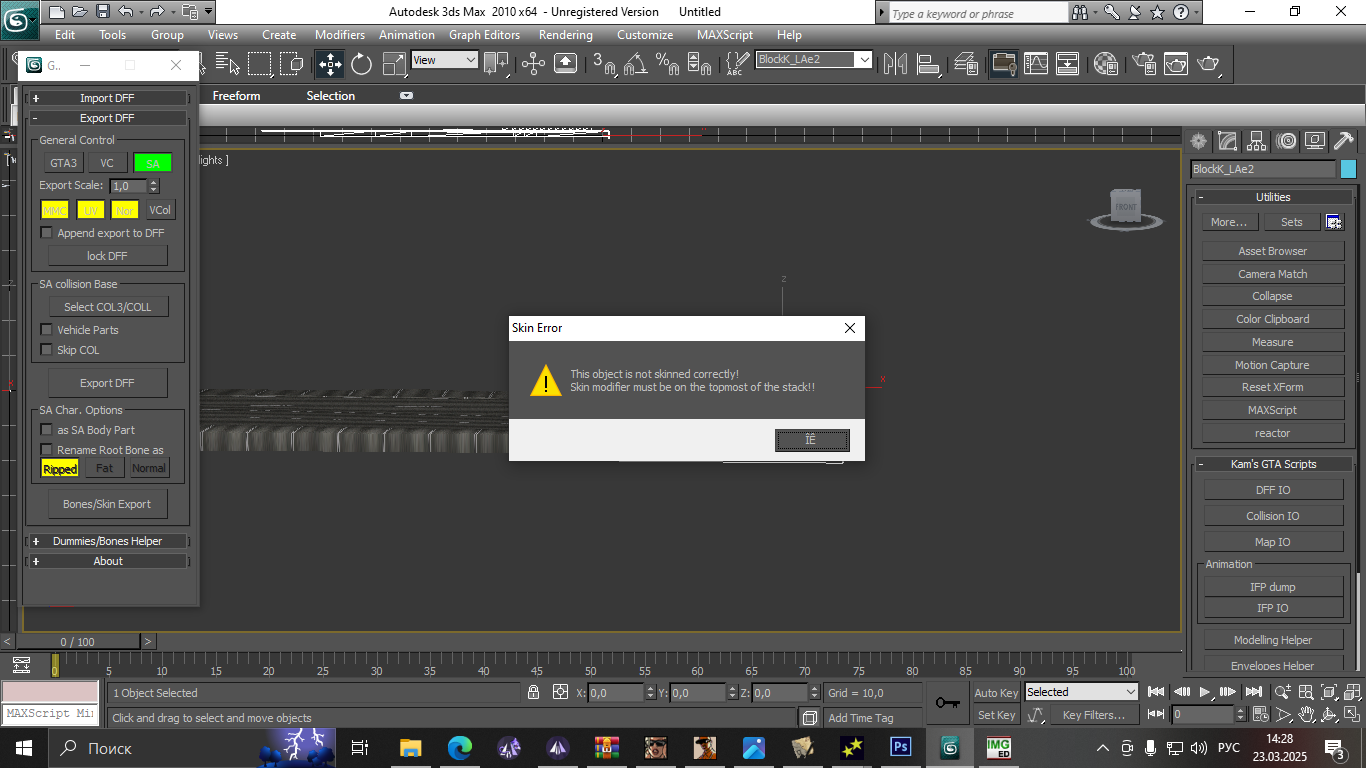Open the Hierarchy panel tab
Image resolution: width=1366 pixels, height=768 pixels.
tap(1257, 141)
